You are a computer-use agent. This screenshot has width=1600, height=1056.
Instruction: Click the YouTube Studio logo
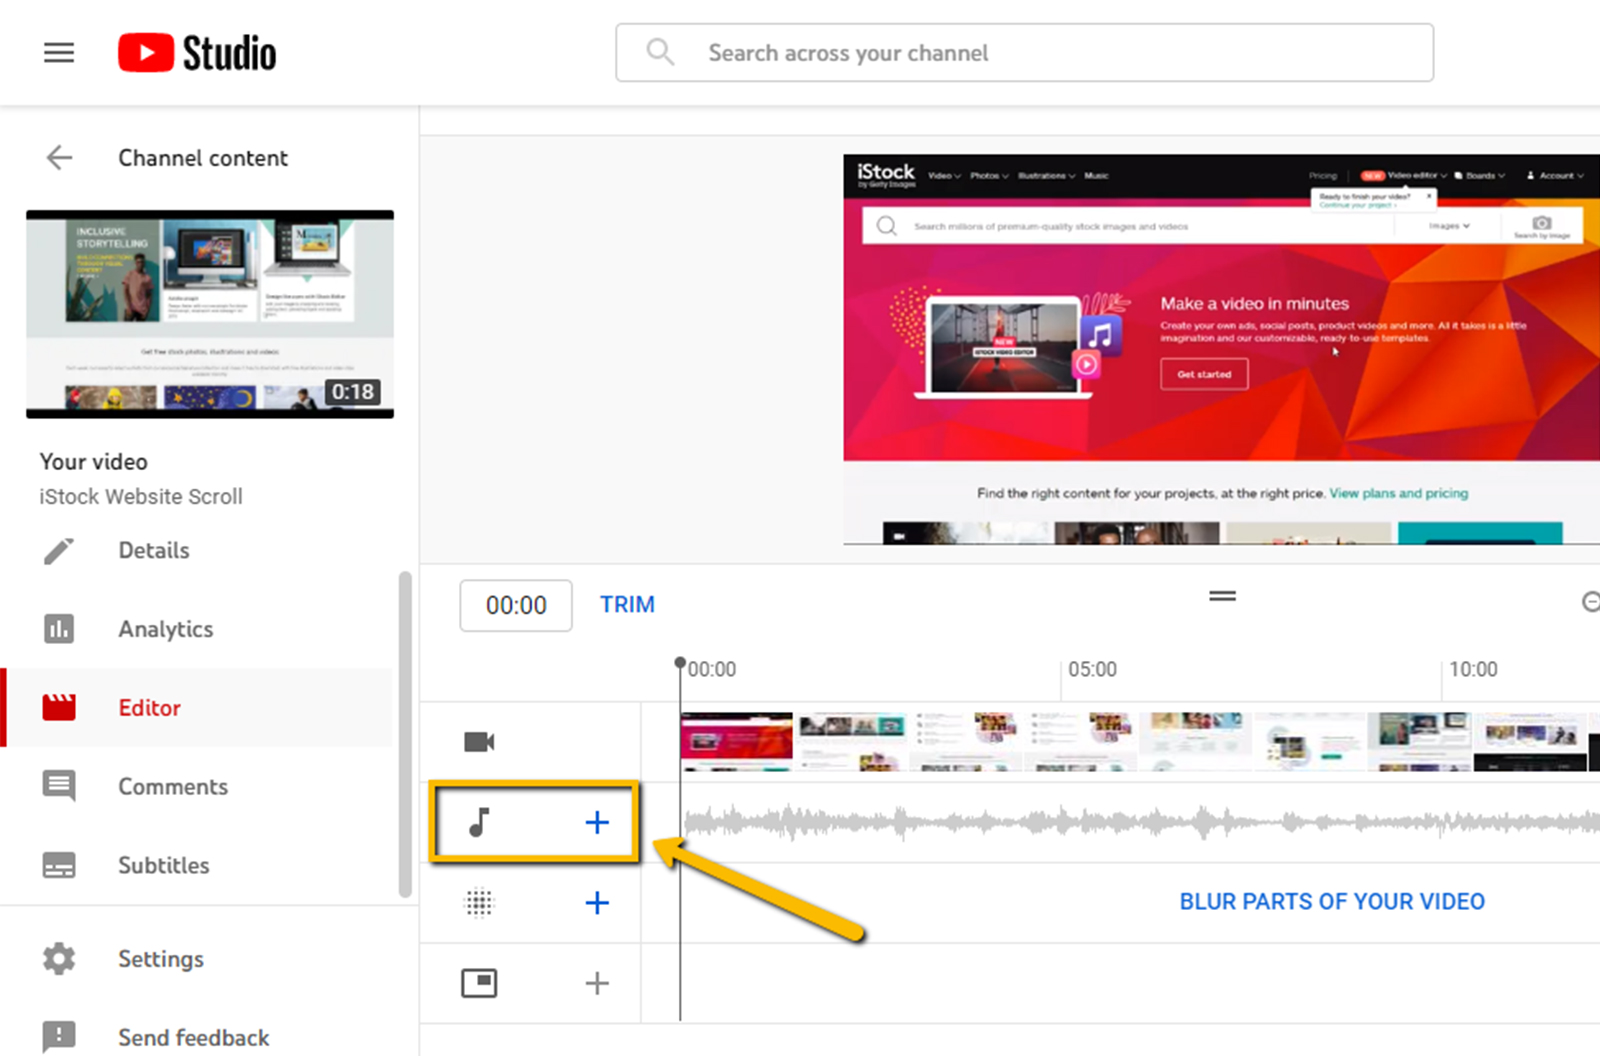point(197,53)
